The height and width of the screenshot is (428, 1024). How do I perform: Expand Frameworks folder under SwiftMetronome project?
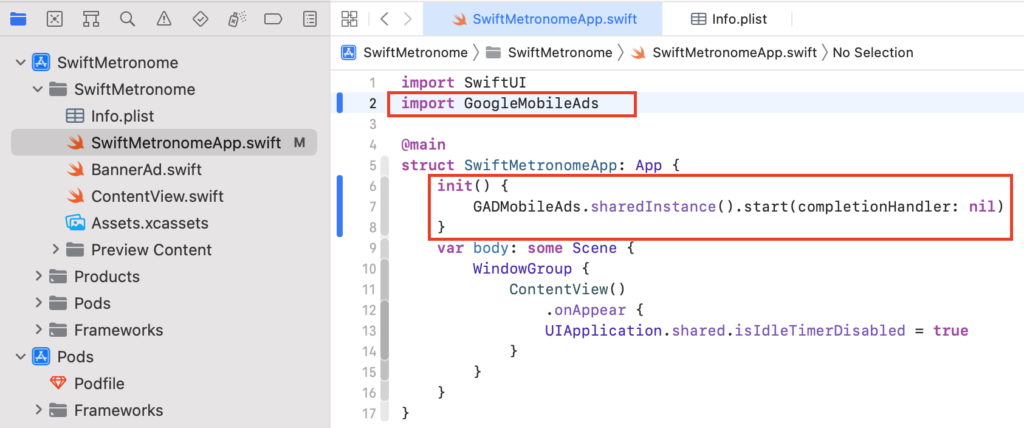[x=39, y=330]
